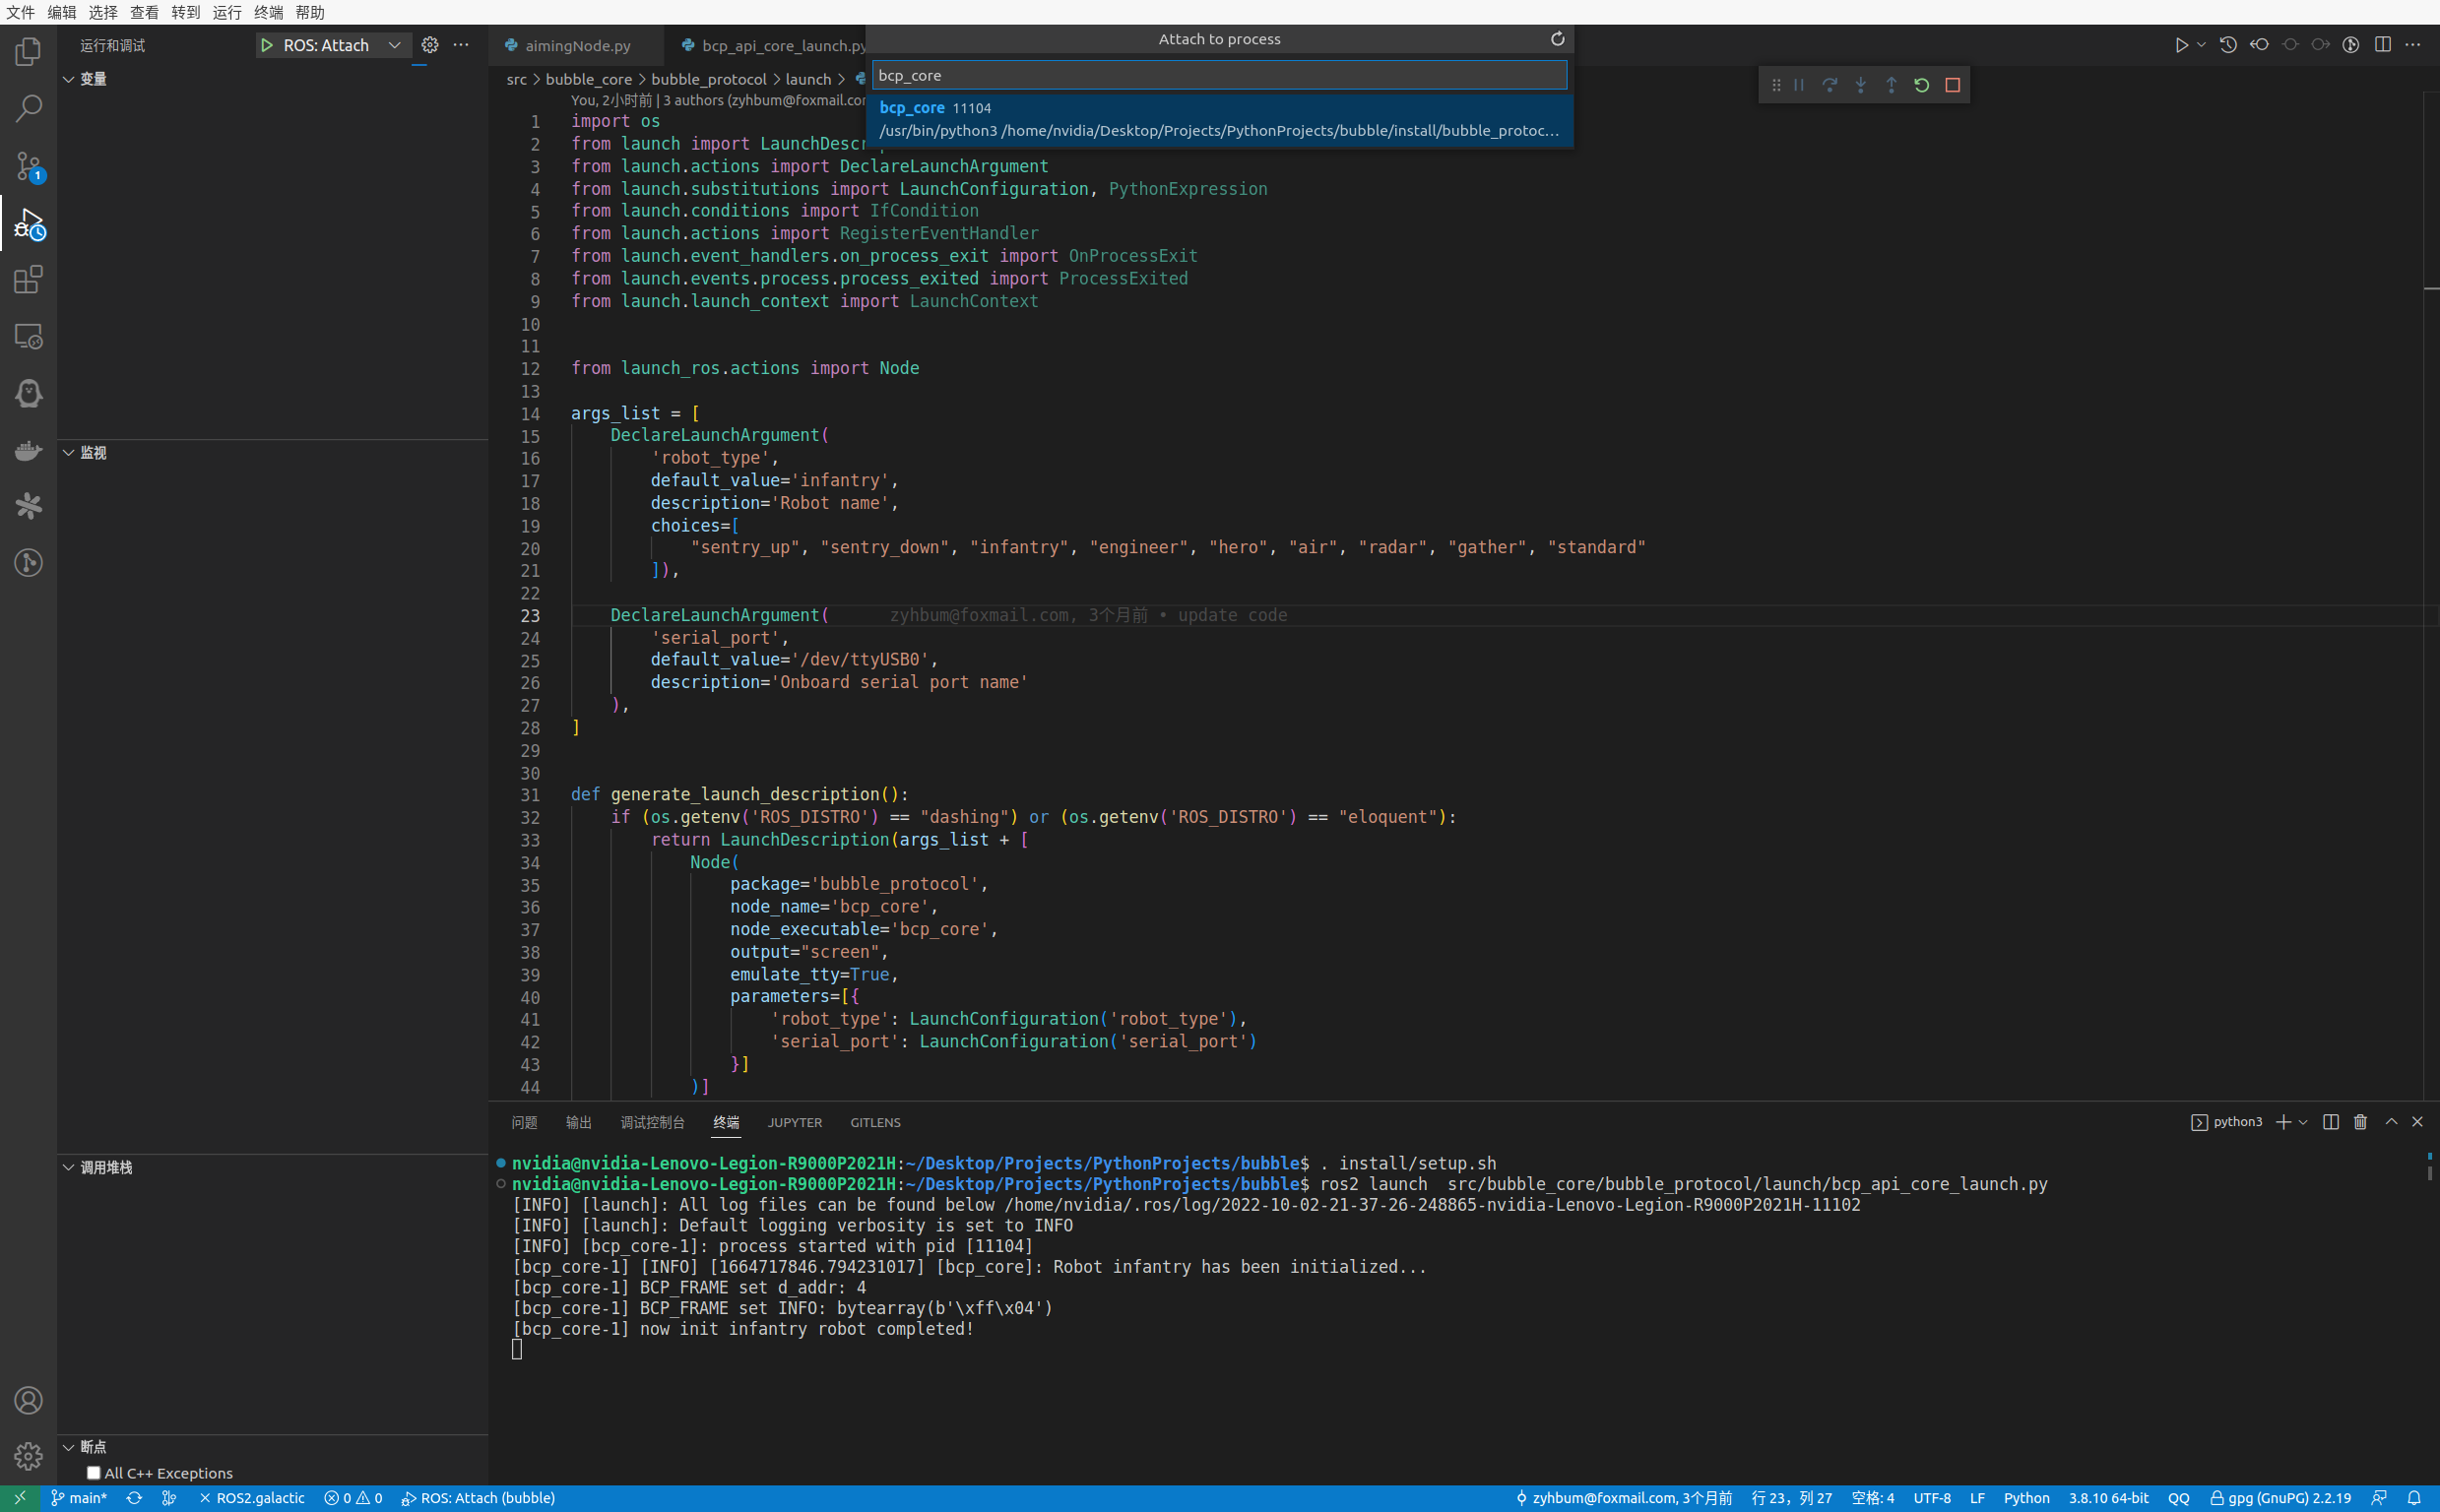This screenshot has height=1512, width=2440.
Task: Collapse the 变量 (Variables) section
Action: (69, 79)
